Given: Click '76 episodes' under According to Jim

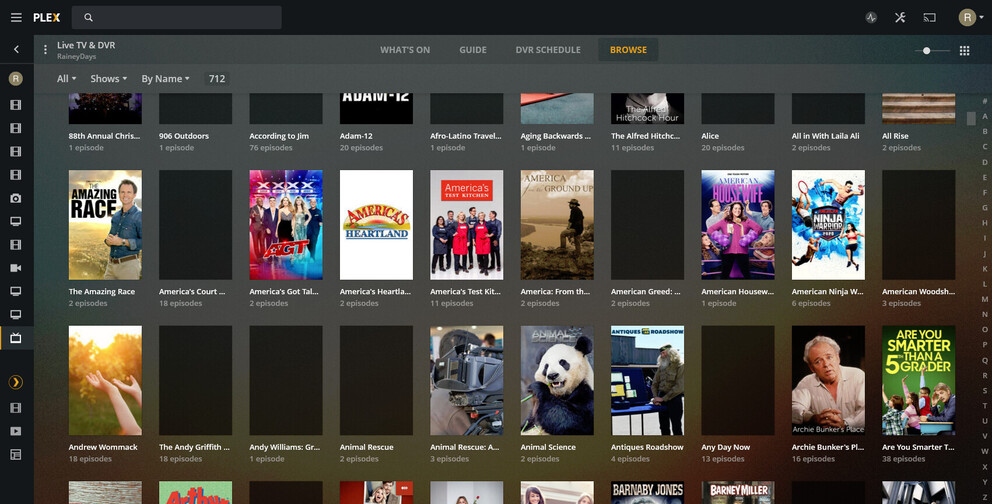Looking at the screenshot, I should (271, 148).
